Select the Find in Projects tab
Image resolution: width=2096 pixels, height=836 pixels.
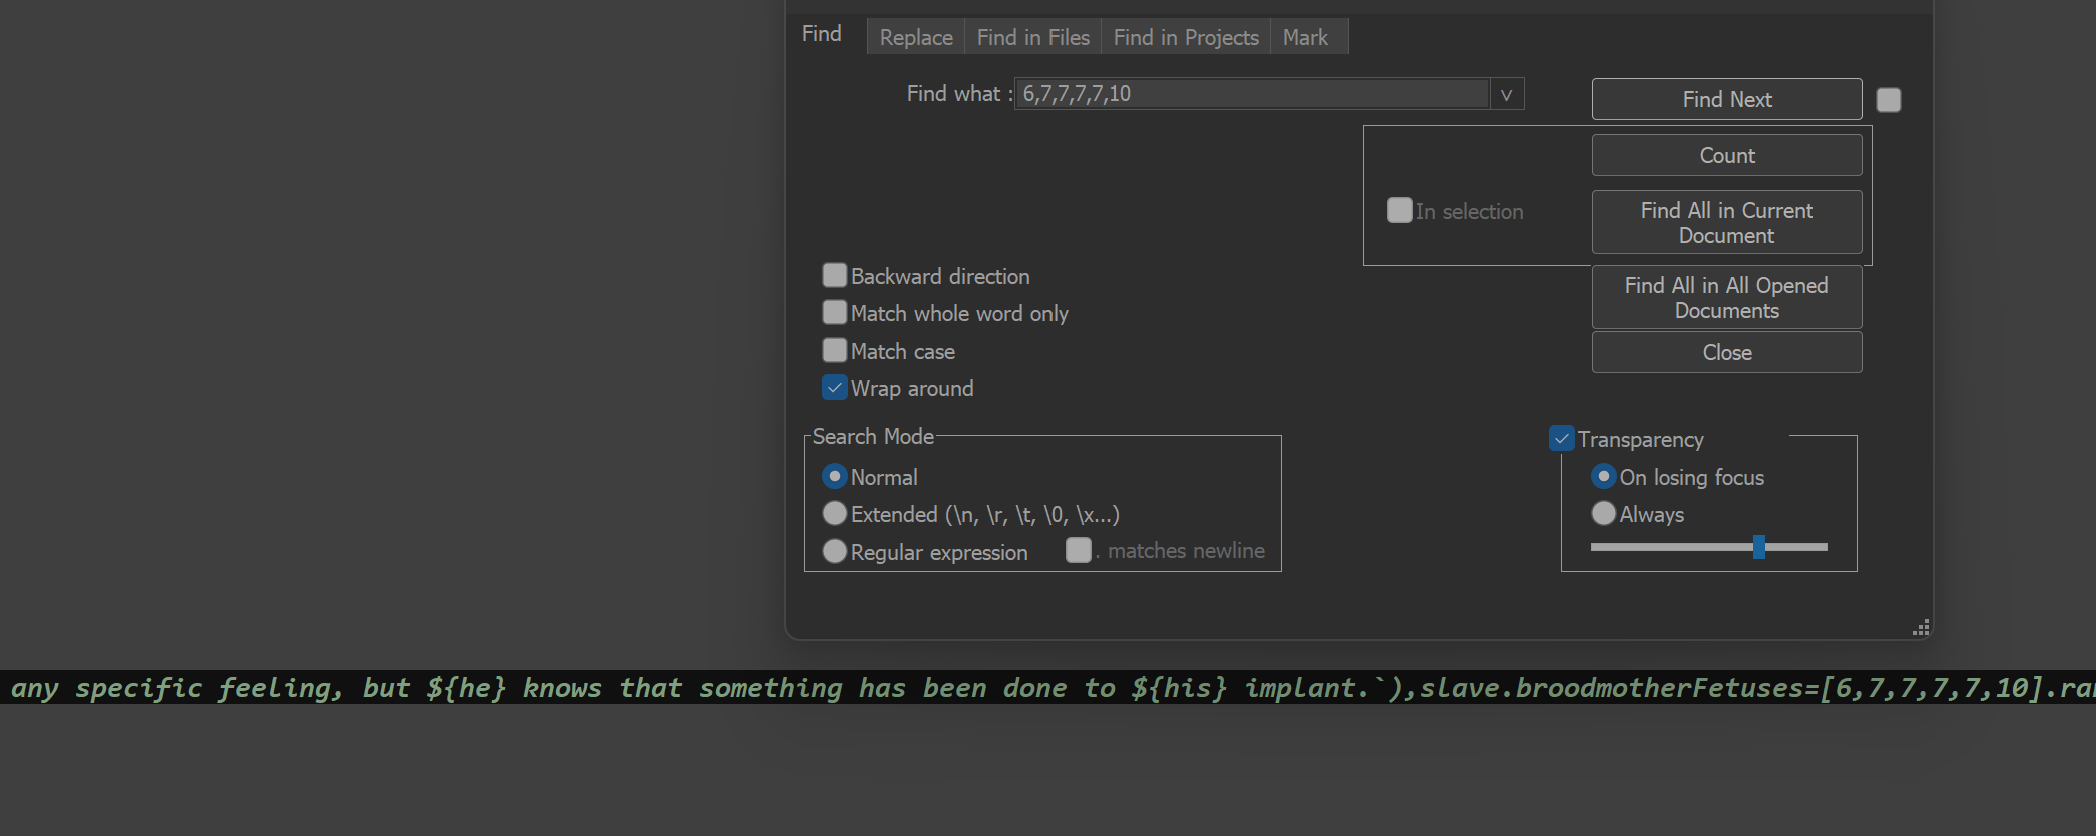pyautogui.click(x=1185, y=37)
